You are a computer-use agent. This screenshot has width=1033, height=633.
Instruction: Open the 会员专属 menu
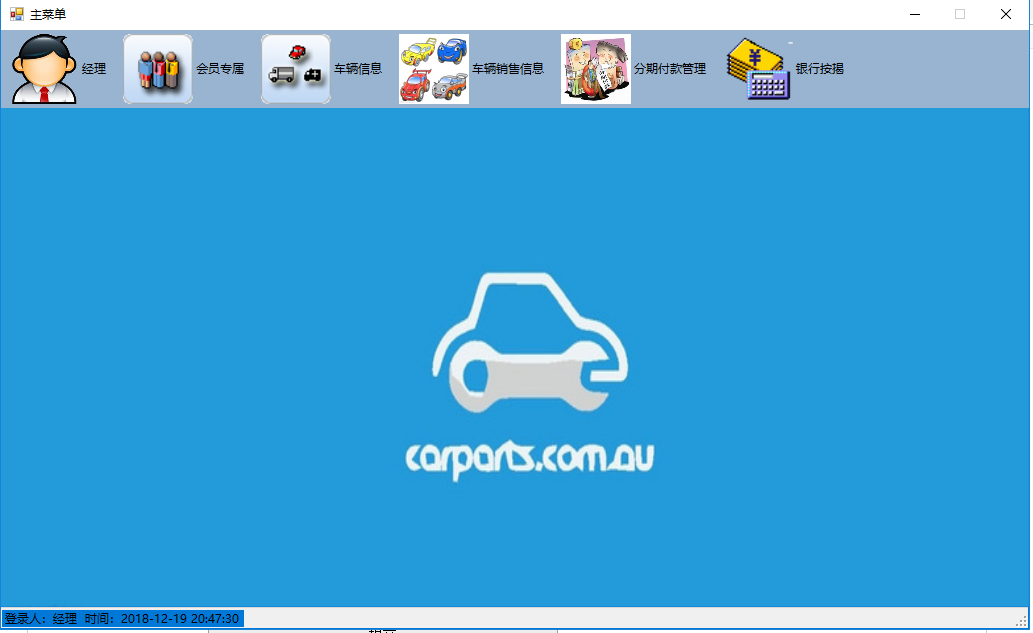pyautogui.click(x=220, y=69)
